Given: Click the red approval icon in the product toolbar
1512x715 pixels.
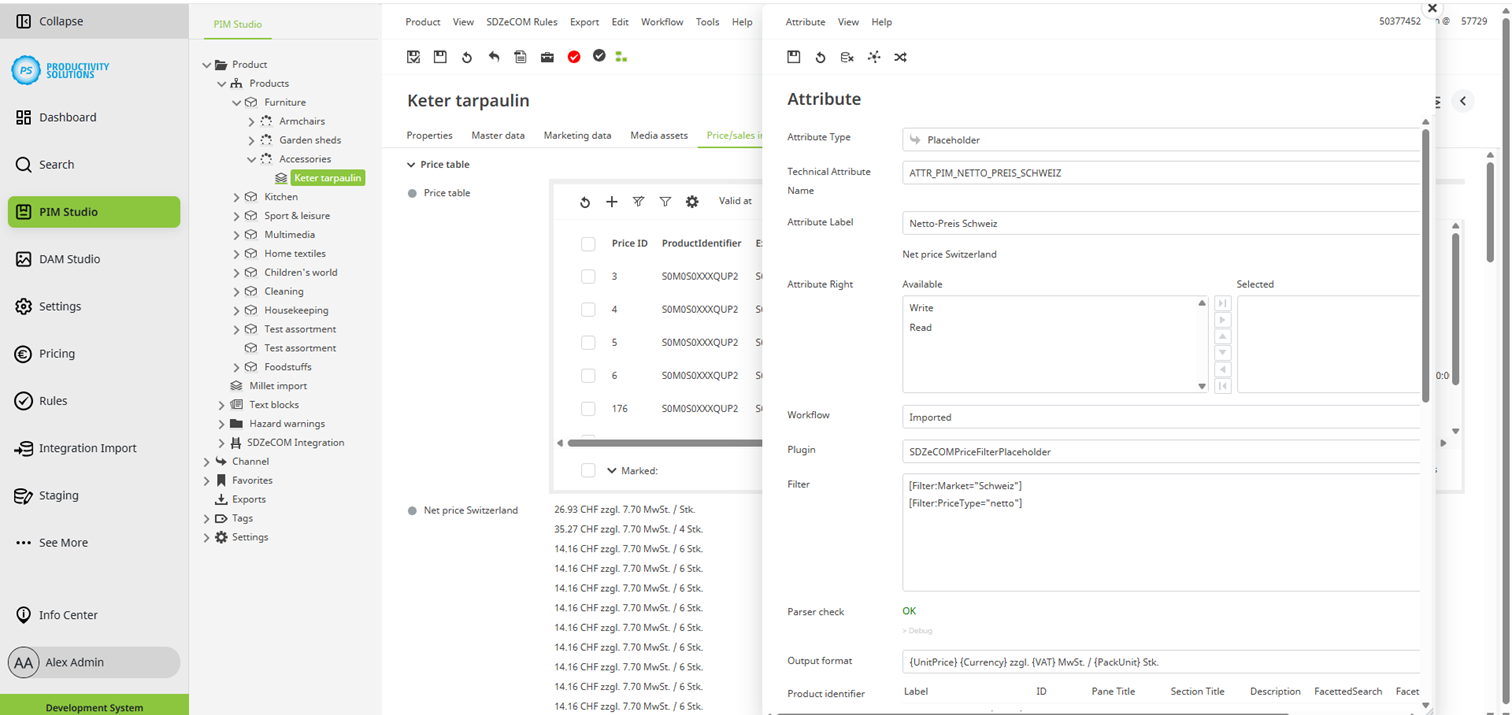Looking at the screenshot, I should pos(573,57).
